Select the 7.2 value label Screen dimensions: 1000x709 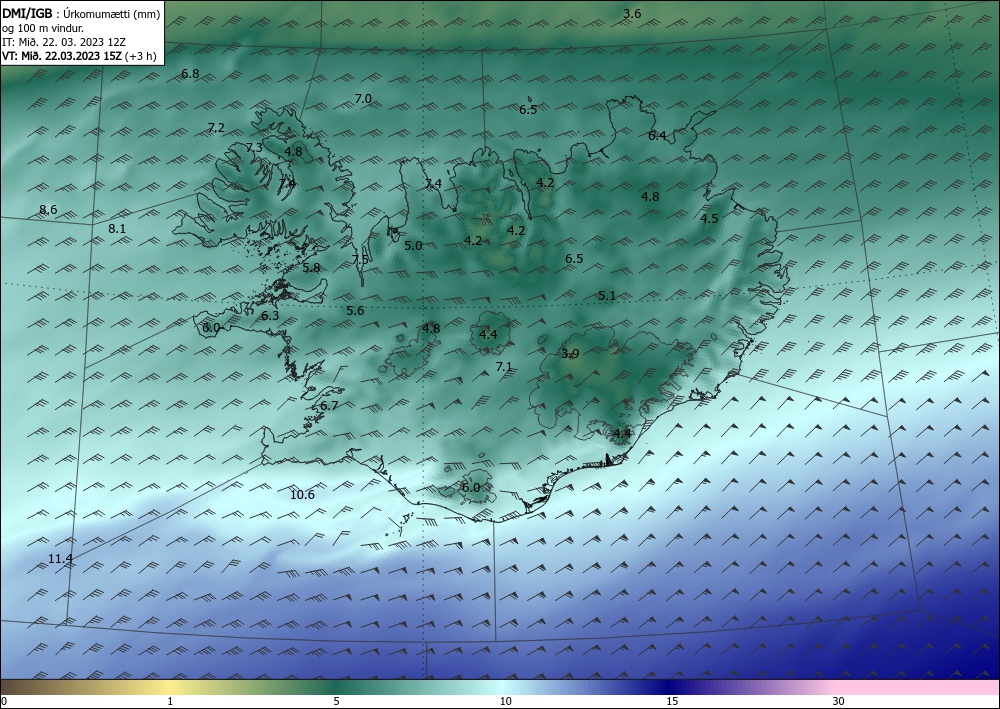216,128
